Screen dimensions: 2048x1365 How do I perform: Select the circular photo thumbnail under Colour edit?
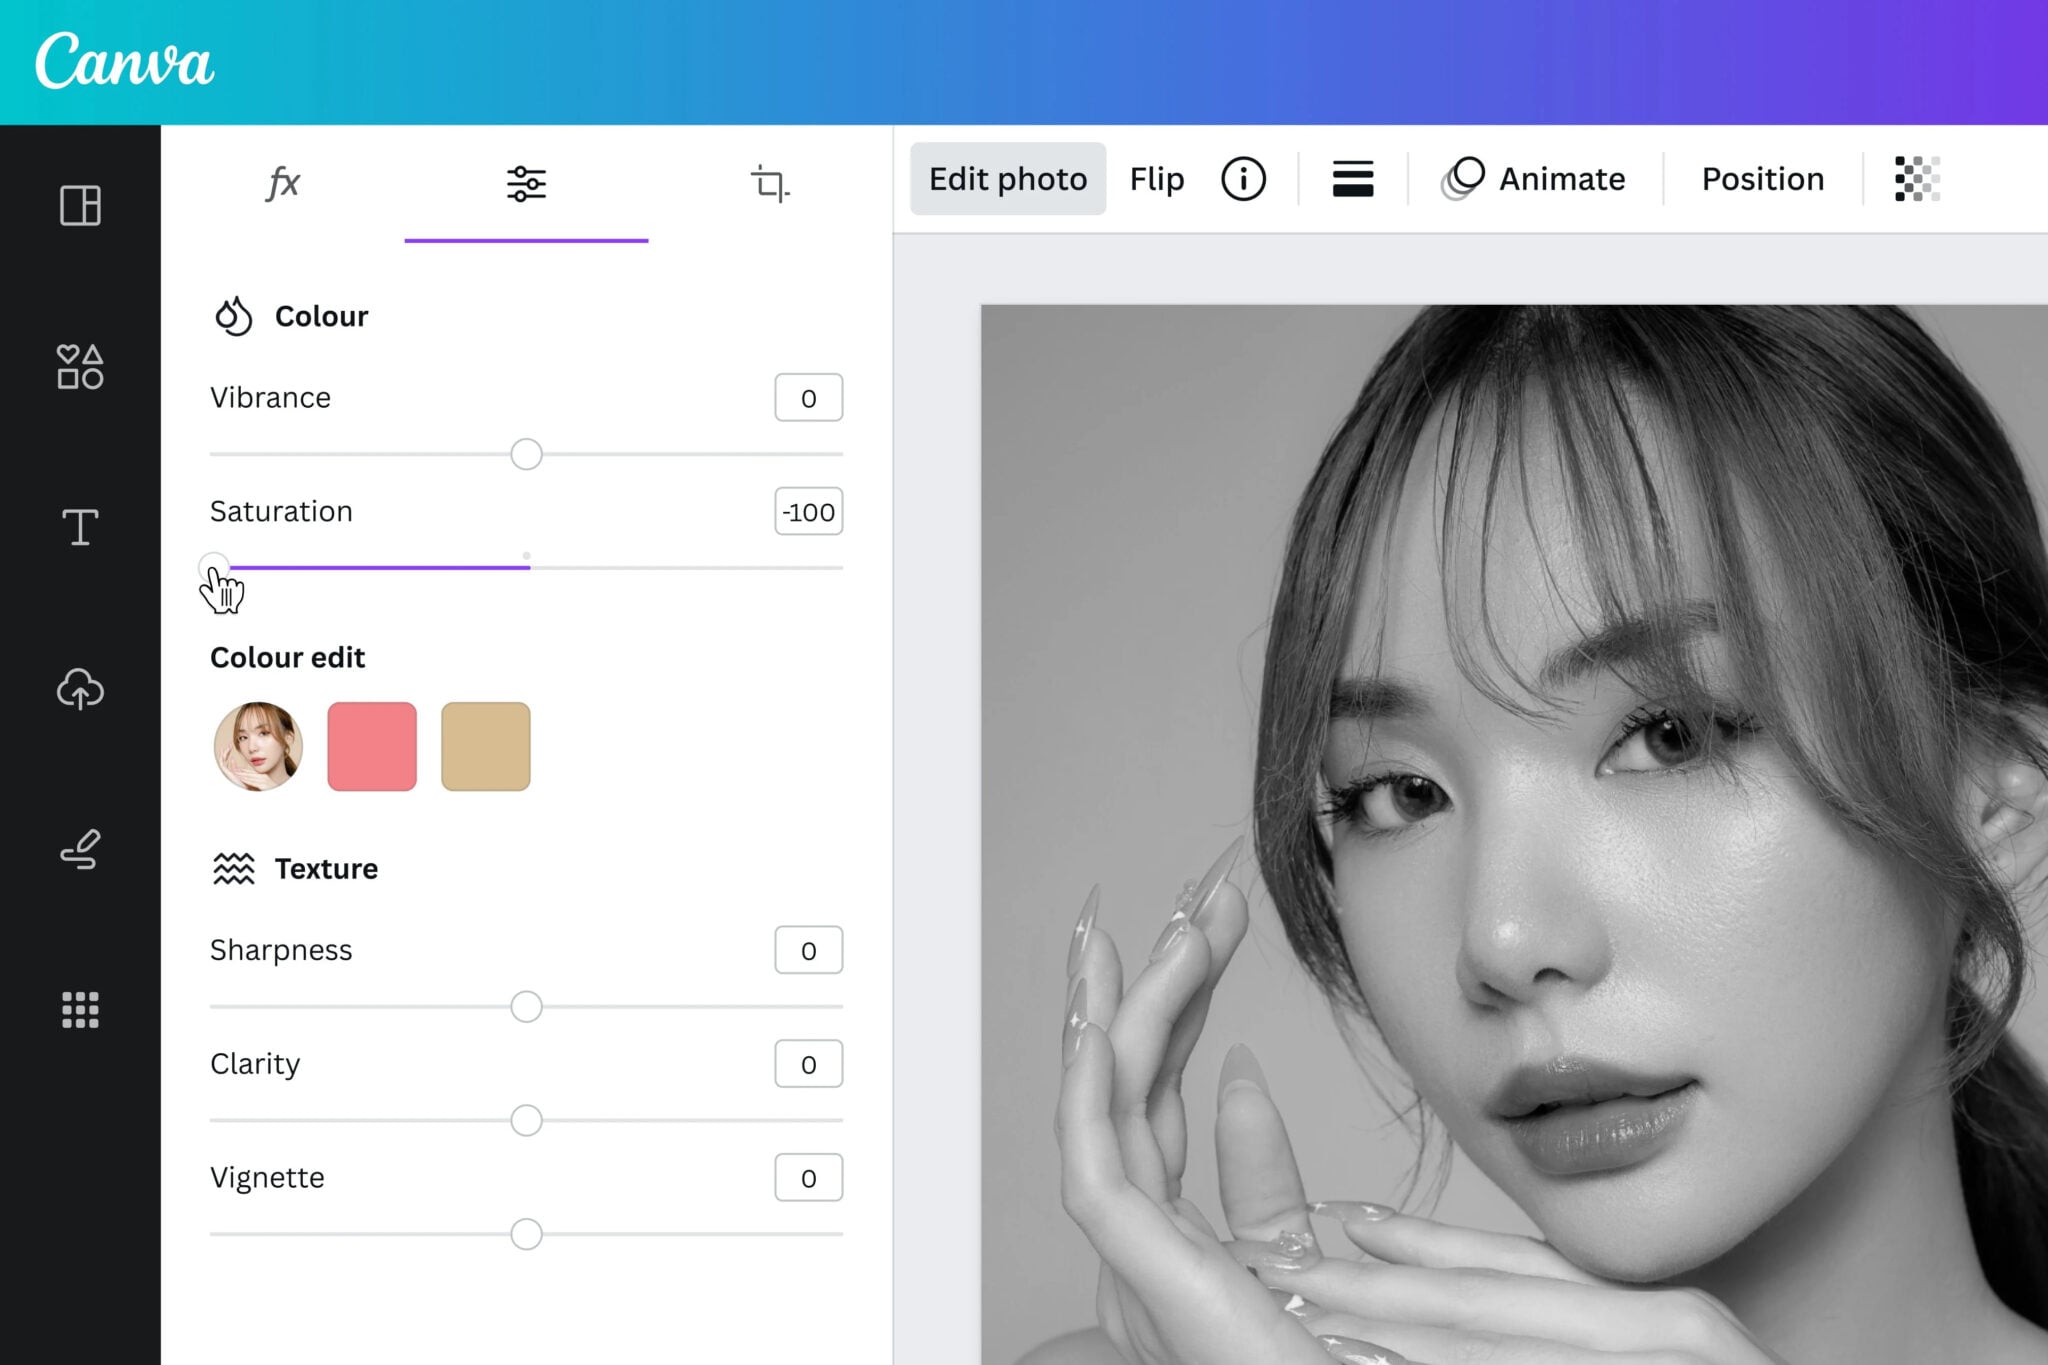258,745
